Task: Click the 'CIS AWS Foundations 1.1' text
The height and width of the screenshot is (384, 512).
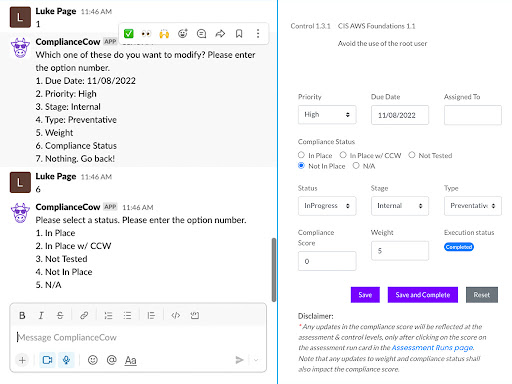Action: coord(376,26)
